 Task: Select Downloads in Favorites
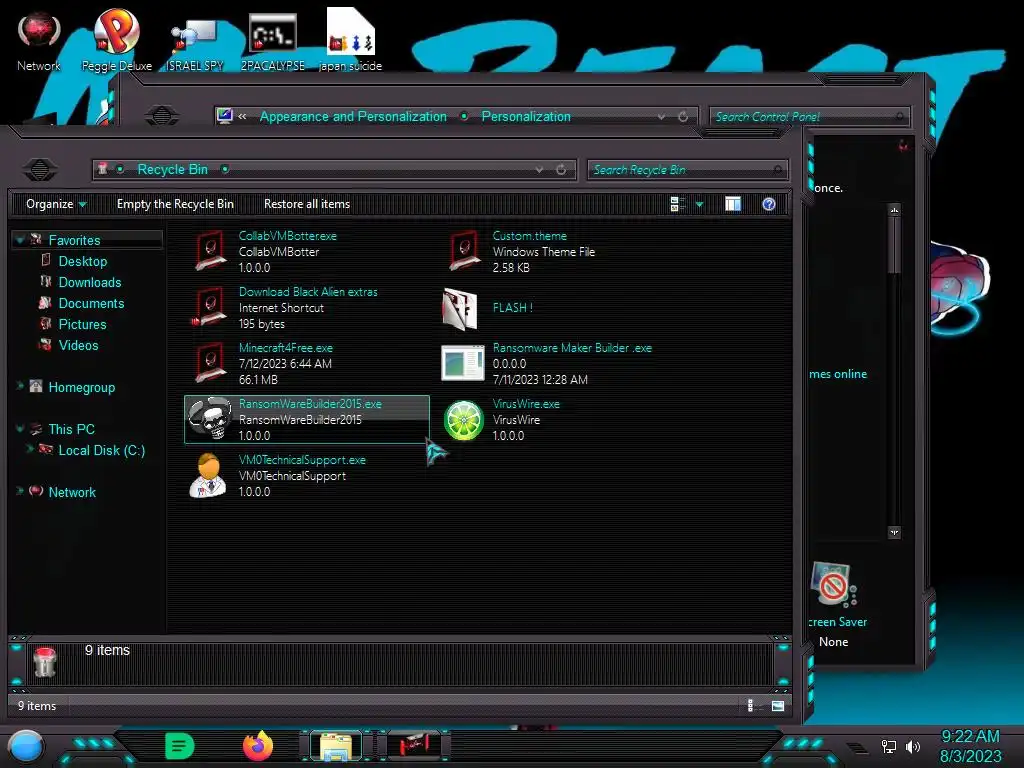pyautogui.click(x=89, y=282)
